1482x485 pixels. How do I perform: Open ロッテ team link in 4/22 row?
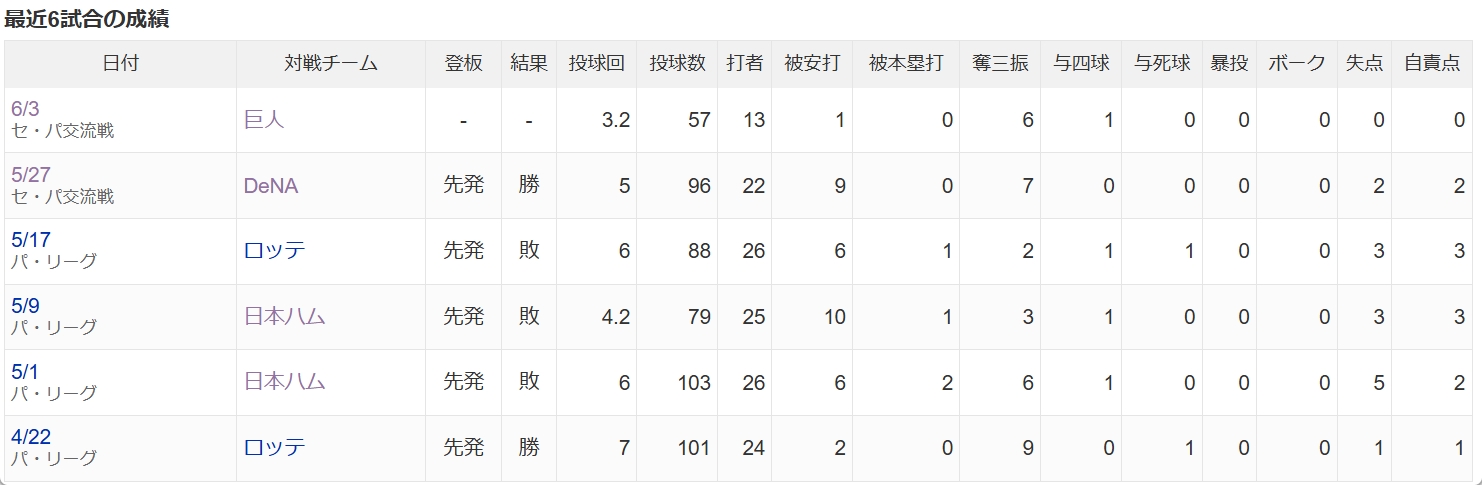[x=274, y=448]
